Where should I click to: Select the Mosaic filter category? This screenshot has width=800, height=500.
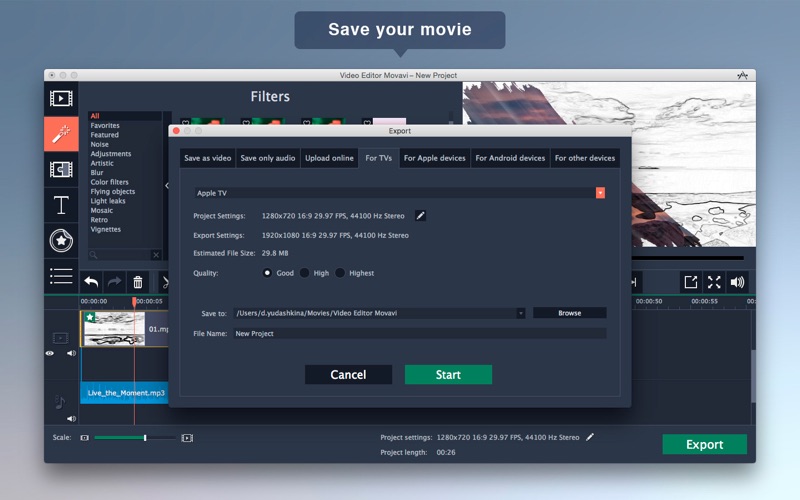coord(102,210)
